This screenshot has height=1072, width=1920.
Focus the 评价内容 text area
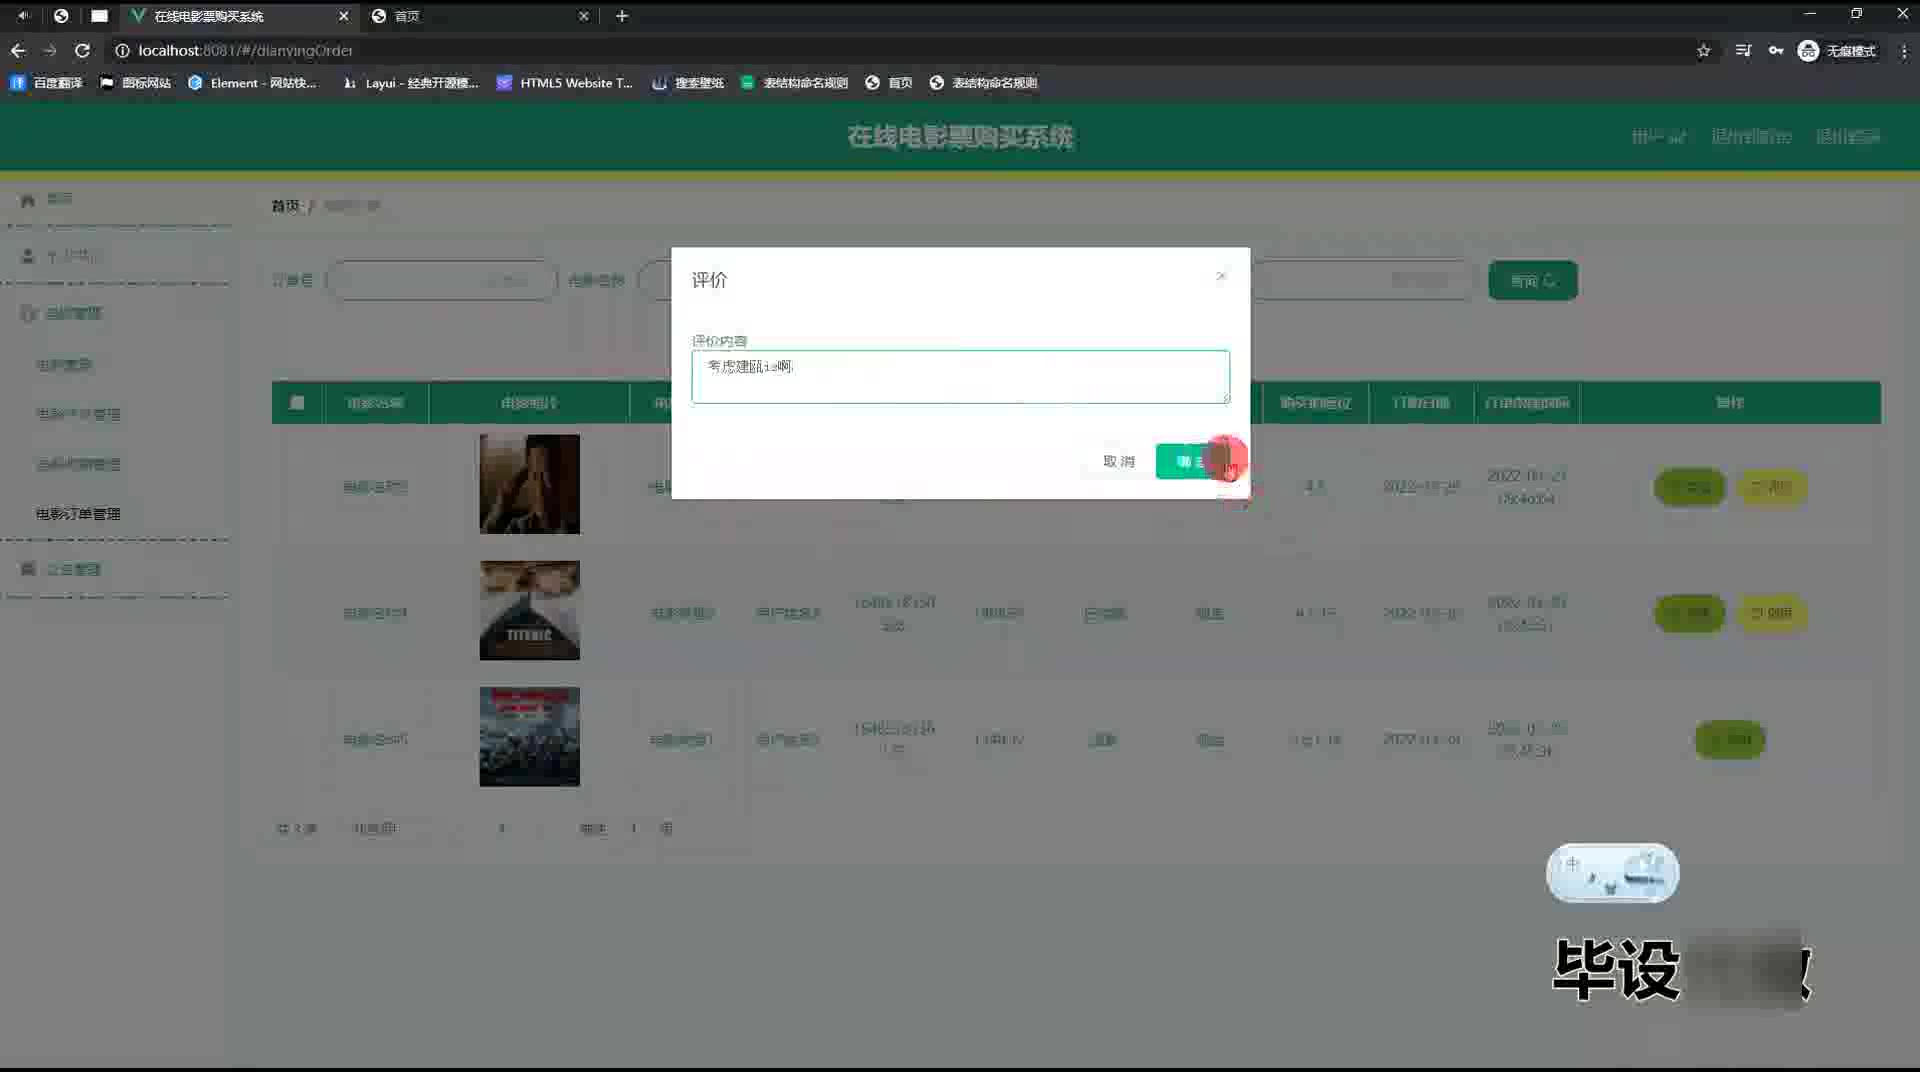coord(960,377)
